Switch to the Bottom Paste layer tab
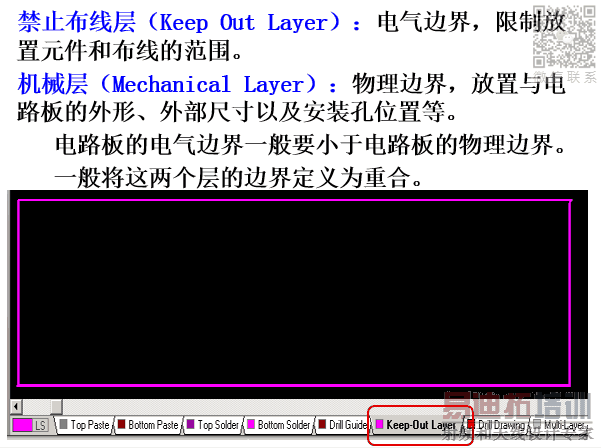 click(x=148, y=425)
